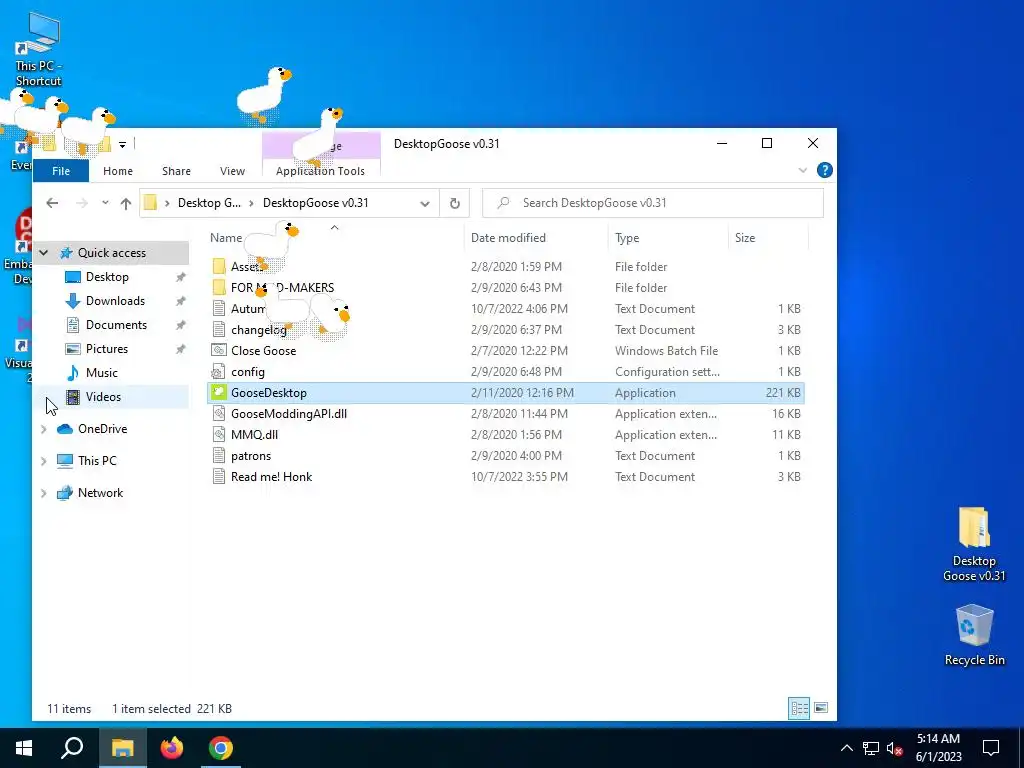Switch to large icons view layout
Screen dimensions: 1024x768
821,708
